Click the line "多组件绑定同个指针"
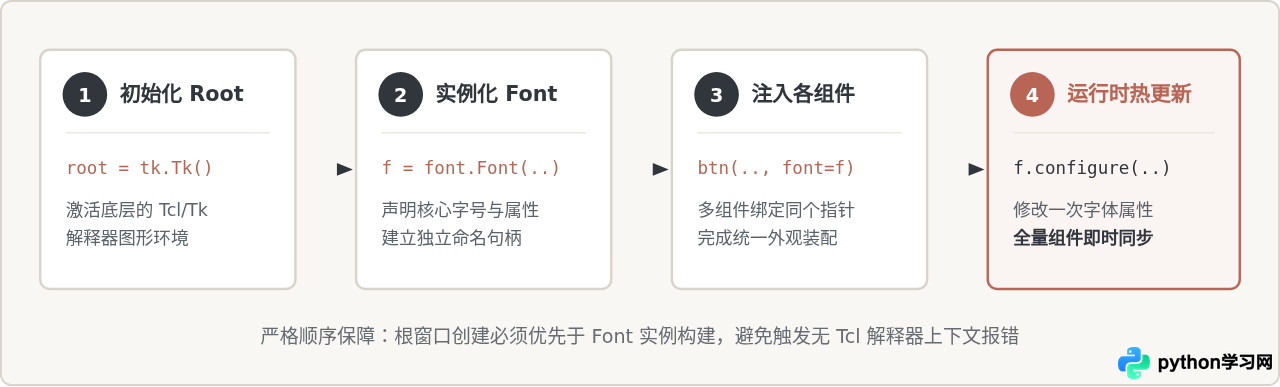The height and width of the screenshot is (387, 1280). pyautogui.click(x=776, y=210)
